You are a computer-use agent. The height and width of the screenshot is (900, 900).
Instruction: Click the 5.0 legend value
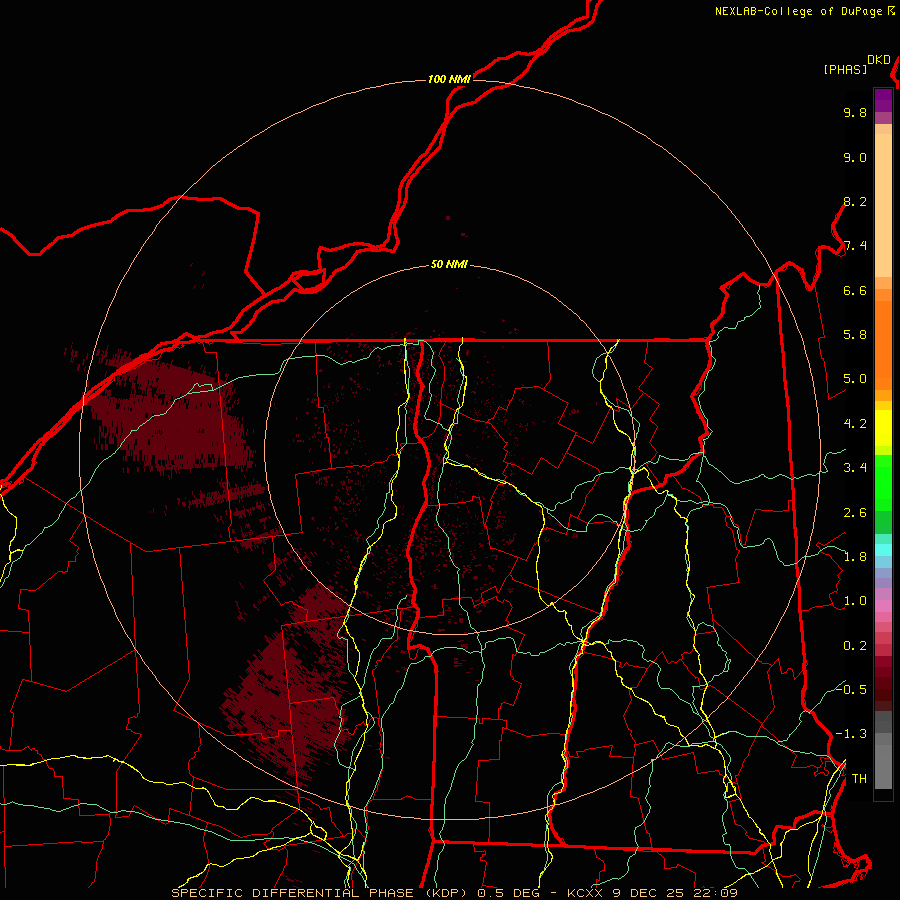tap(855, 379)
